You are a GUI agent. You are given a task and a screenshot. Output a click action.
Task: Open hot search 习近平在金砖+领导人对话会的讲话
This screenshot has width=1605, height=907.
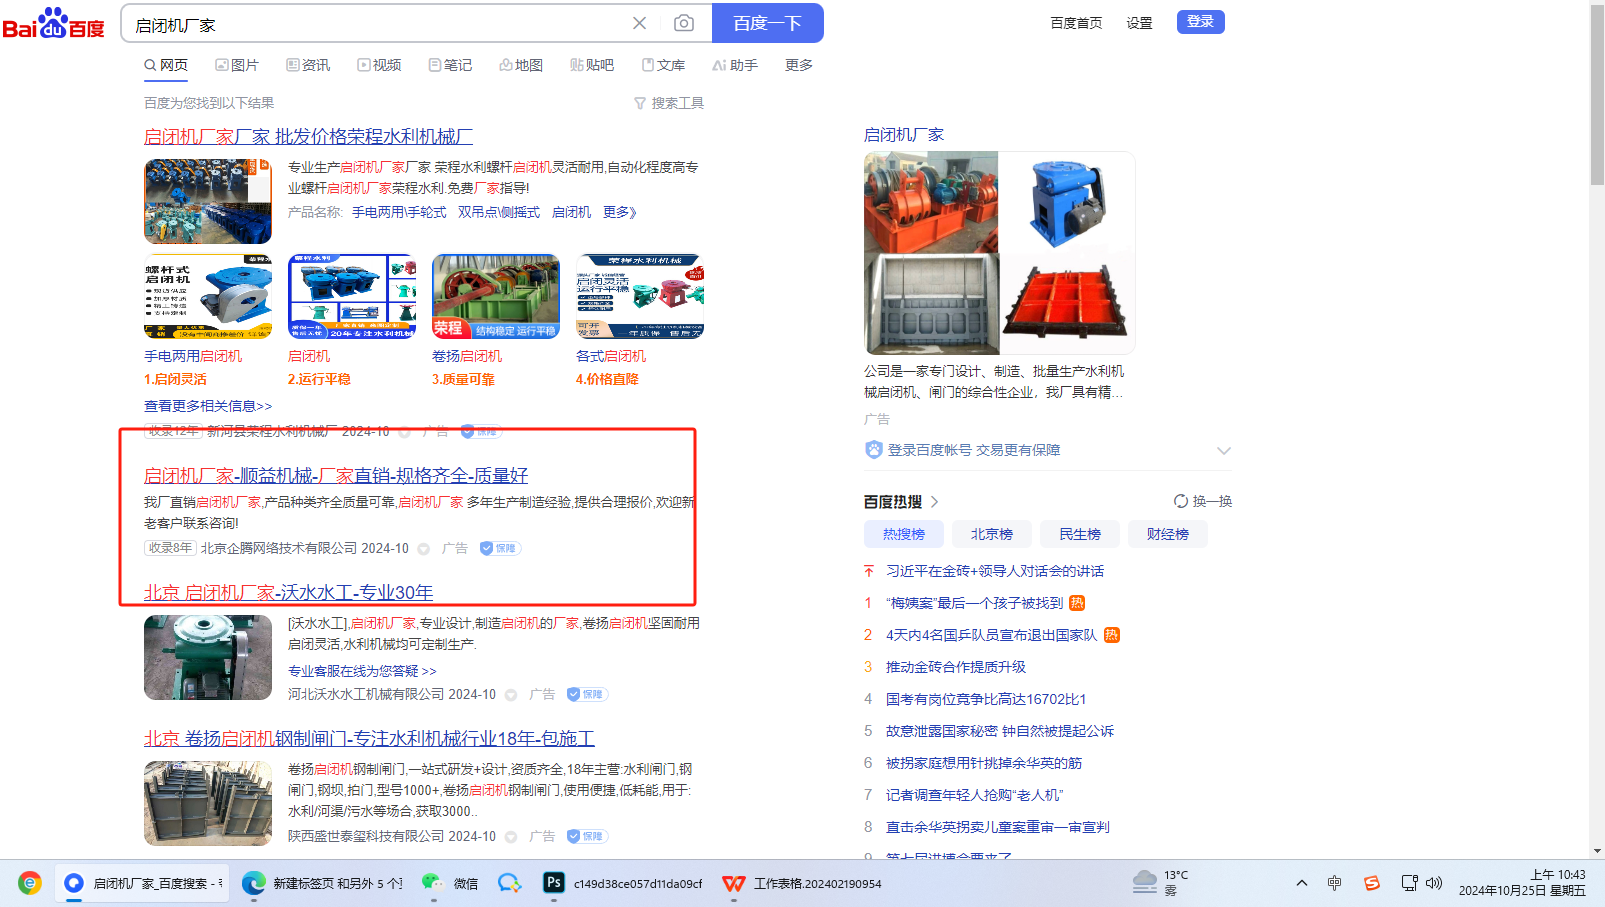[995, 571]
